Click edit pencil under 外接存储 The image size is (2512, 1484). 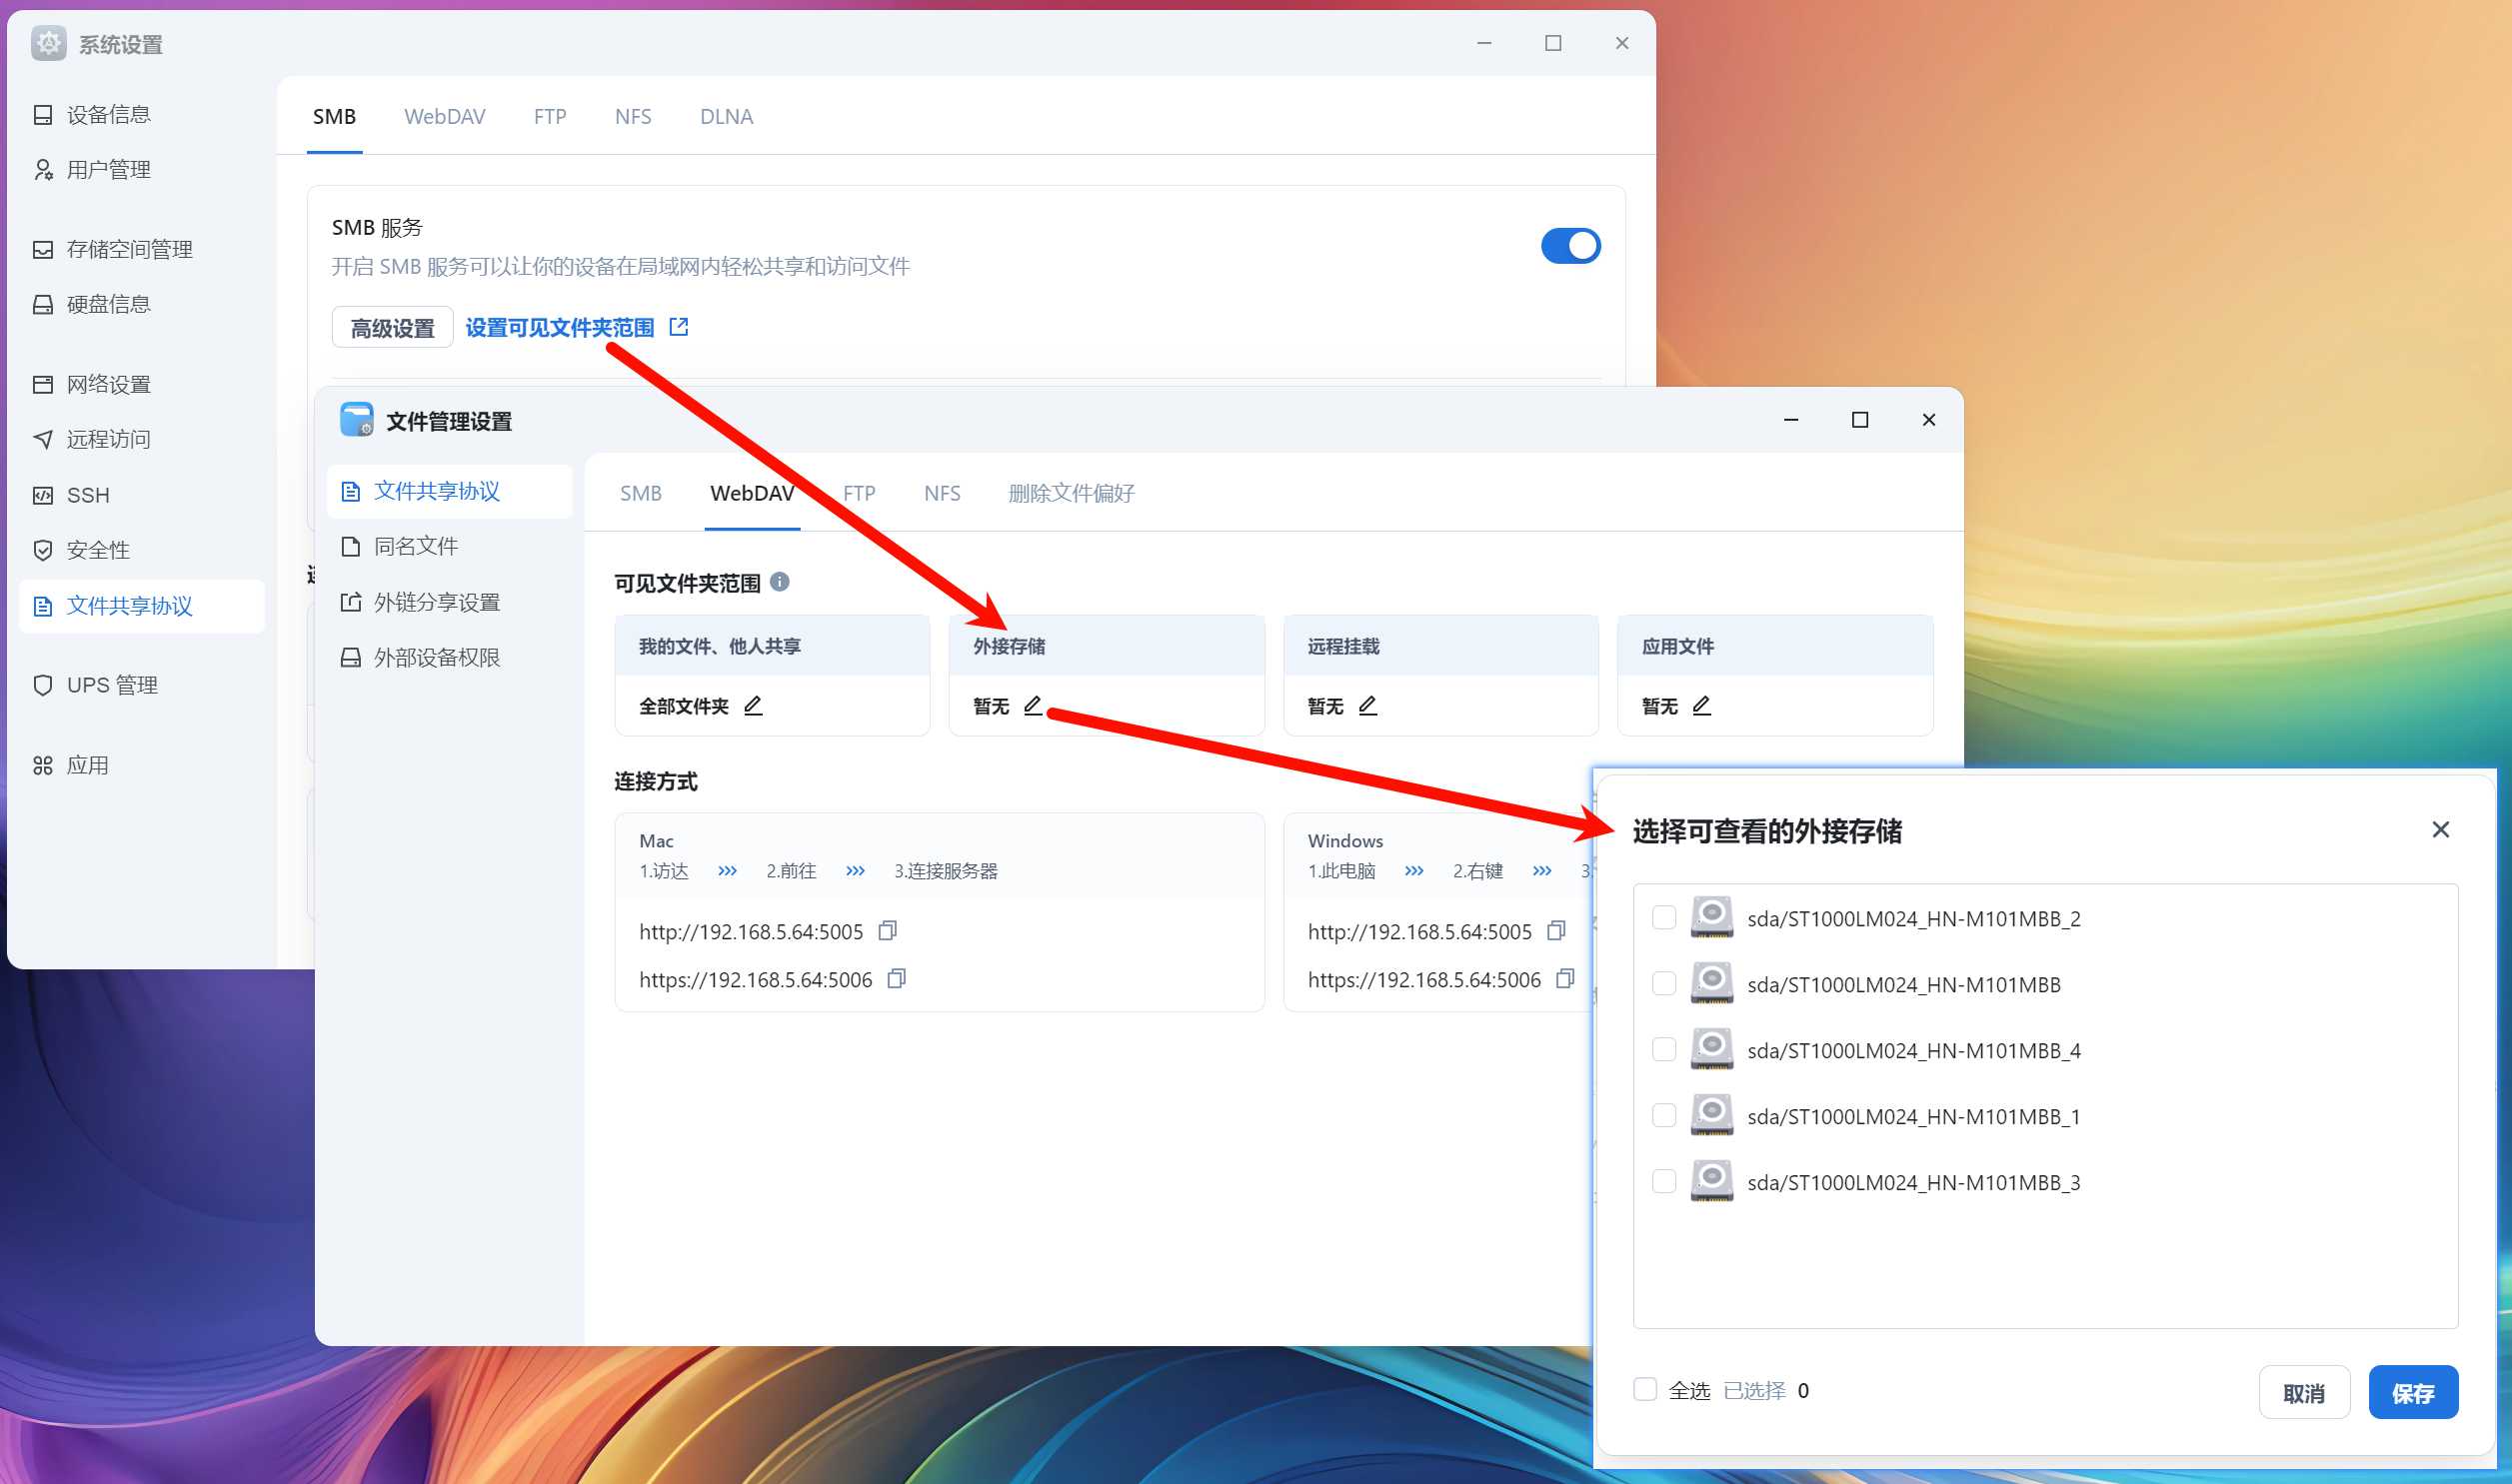tap(1033, 706)
